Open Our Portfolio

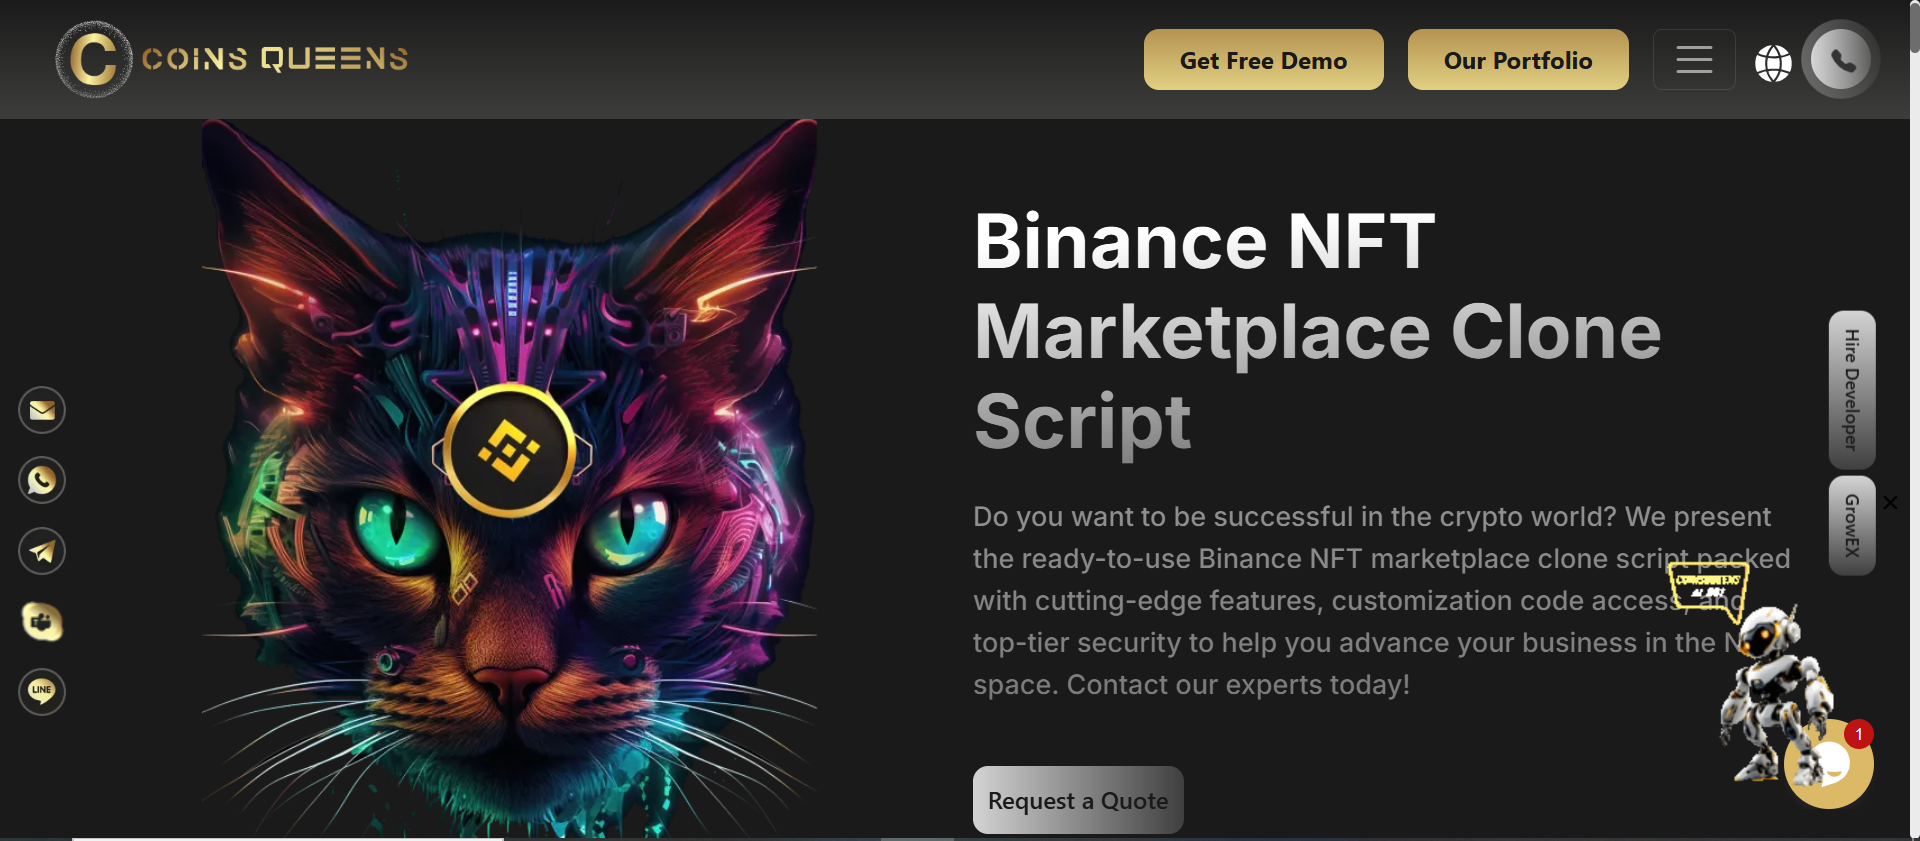point(1517,60)
